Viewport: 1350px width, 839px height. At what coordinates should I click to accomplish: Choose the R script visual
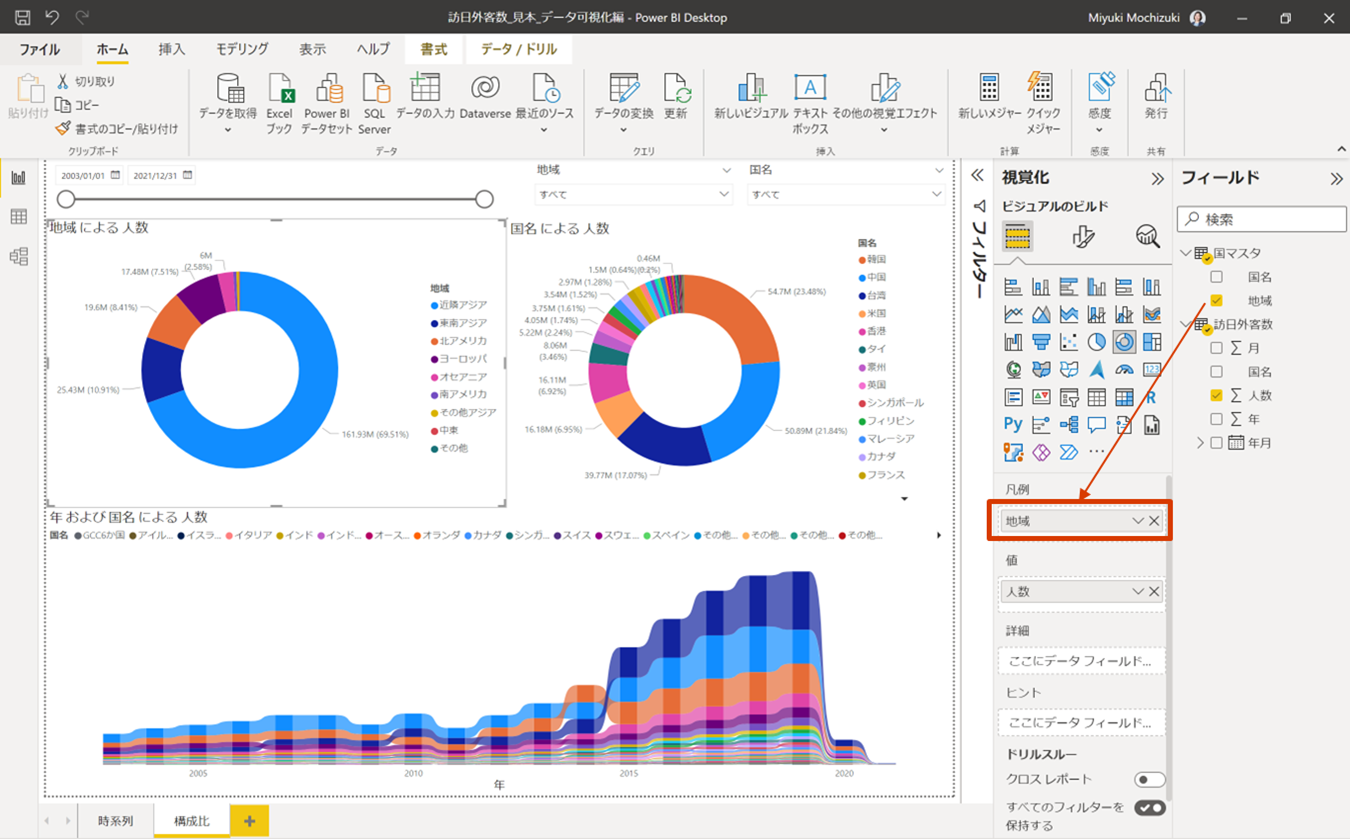click(1151, 397)
